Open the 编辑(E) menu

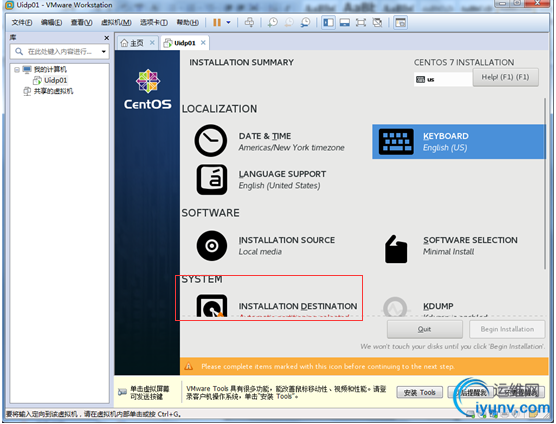point(51,23)
